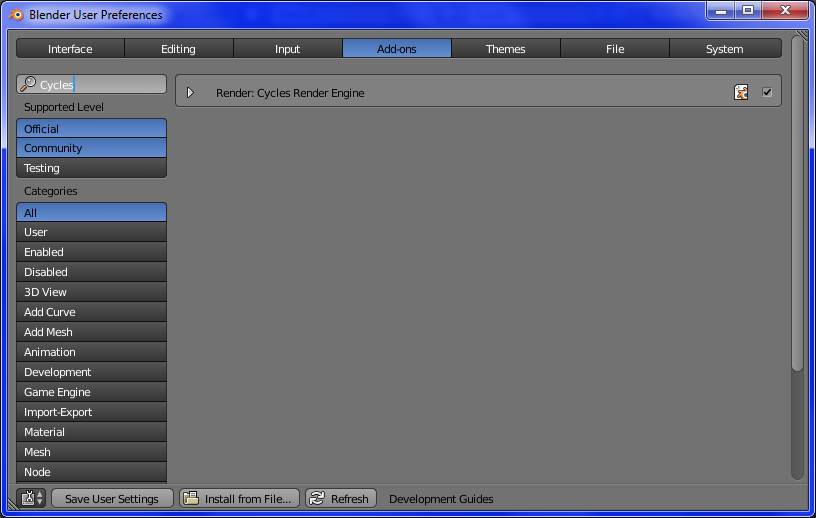Click Save User Settings button
This screenshot has height=518, width=816.
coord(112,498)
